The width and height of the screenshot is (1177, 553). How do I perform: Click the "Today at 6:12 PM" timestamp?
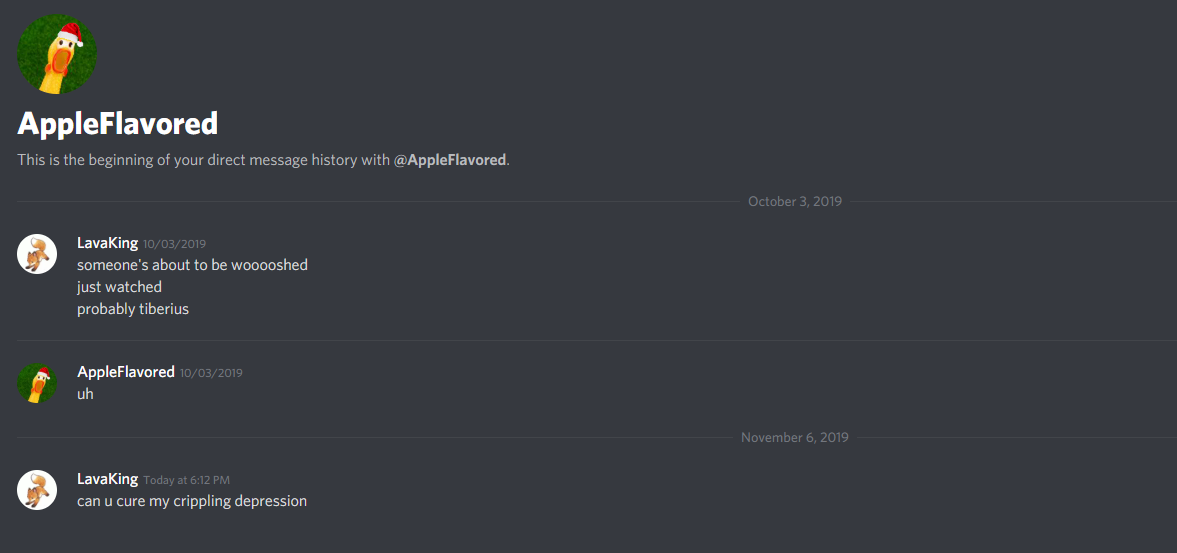187,480
